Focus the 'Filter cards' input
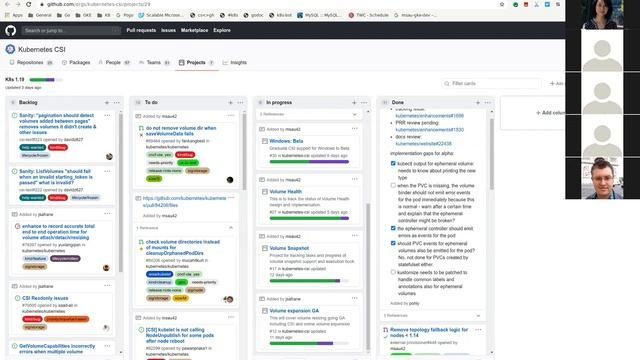 pos(491,83)
